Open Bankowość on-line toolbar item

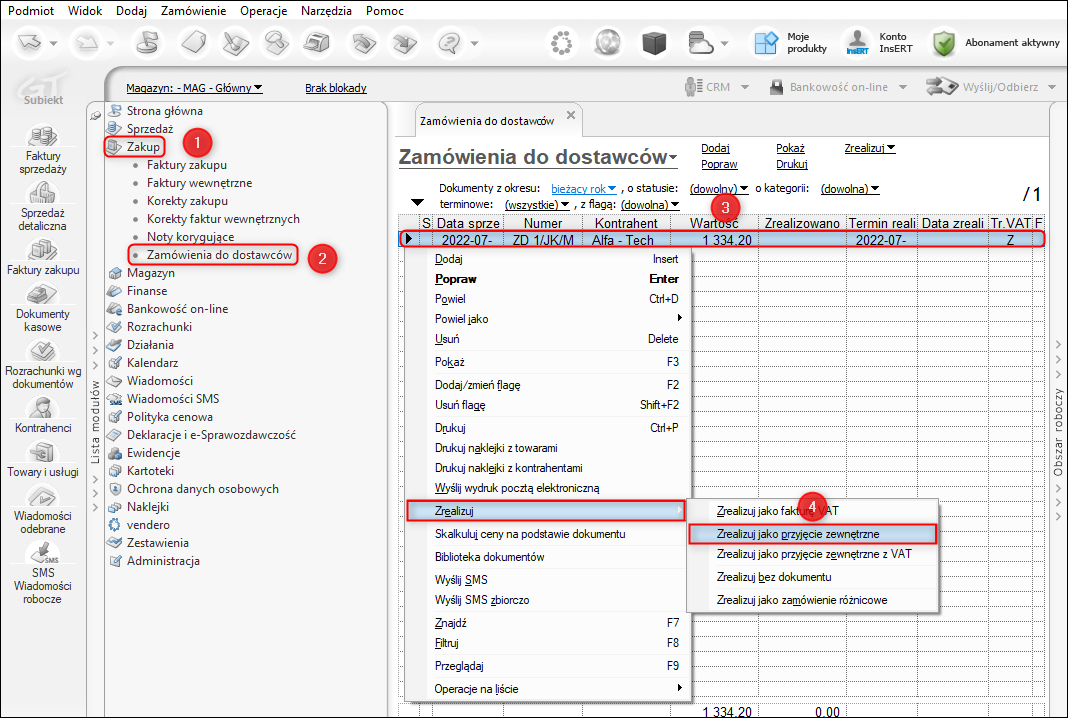click(838, 87)
